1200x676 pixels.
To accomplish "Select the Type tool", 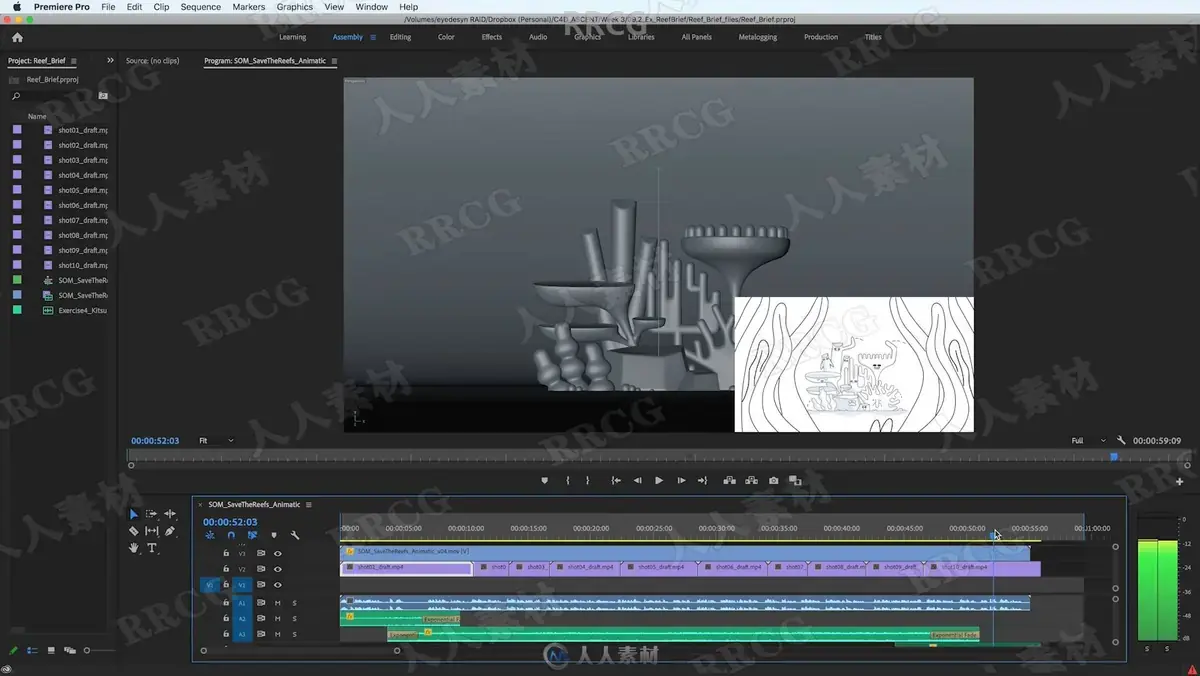I will coord(152,548).
